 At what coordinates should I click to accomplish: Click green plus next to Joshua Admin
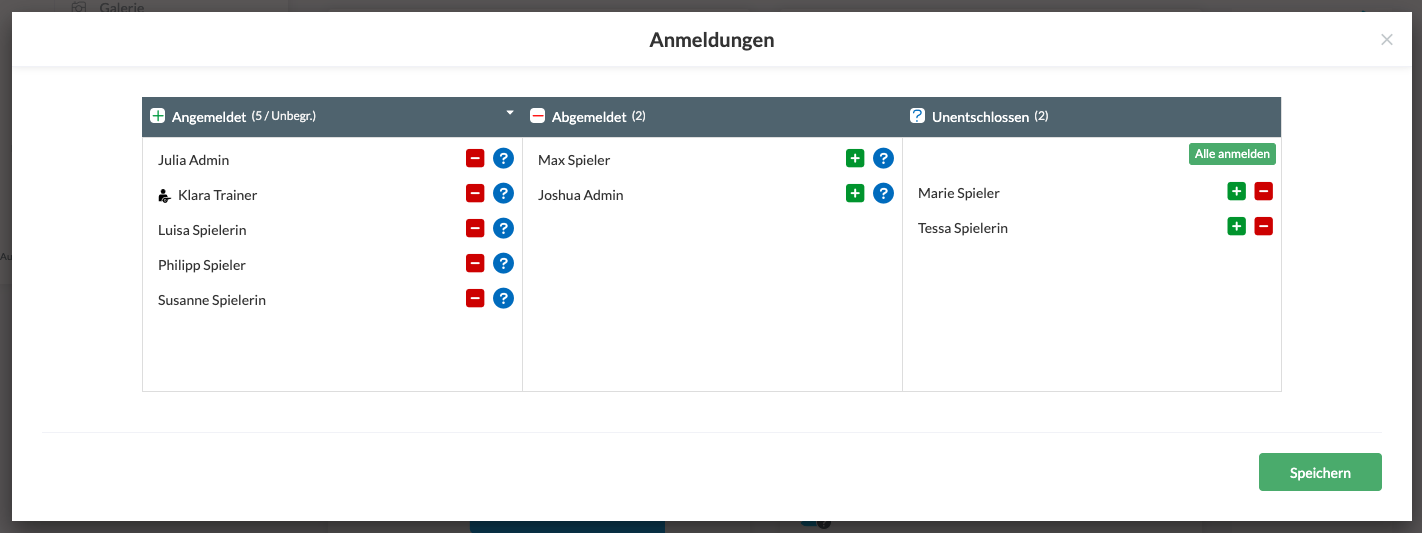[855, 193]
